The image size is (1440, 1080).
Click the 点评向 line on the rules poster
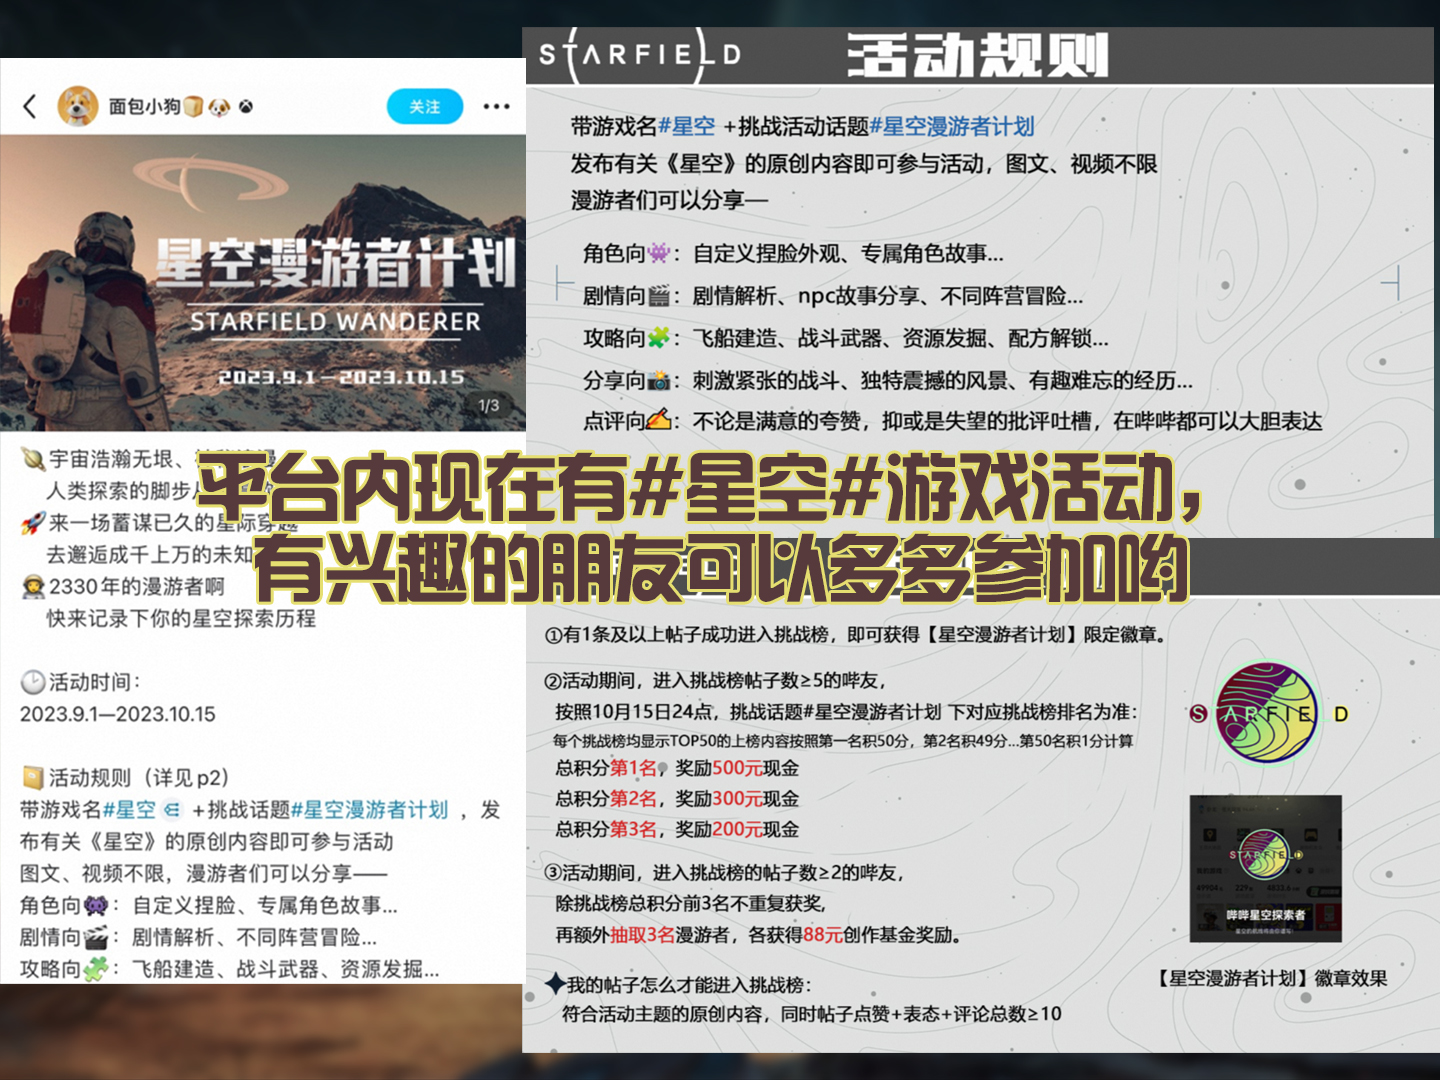[953, 421]
